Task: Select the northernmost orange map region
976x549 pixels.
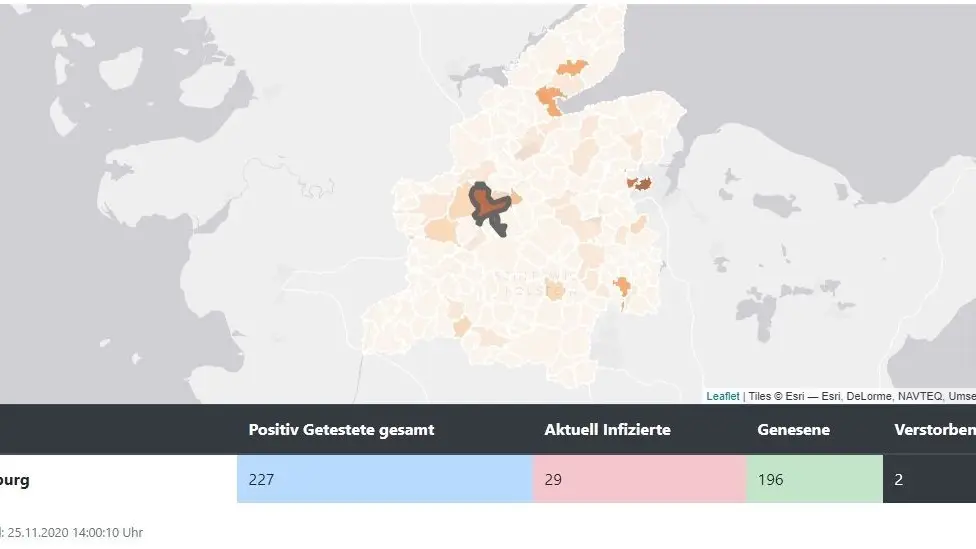Action: (x=572, y=67)
